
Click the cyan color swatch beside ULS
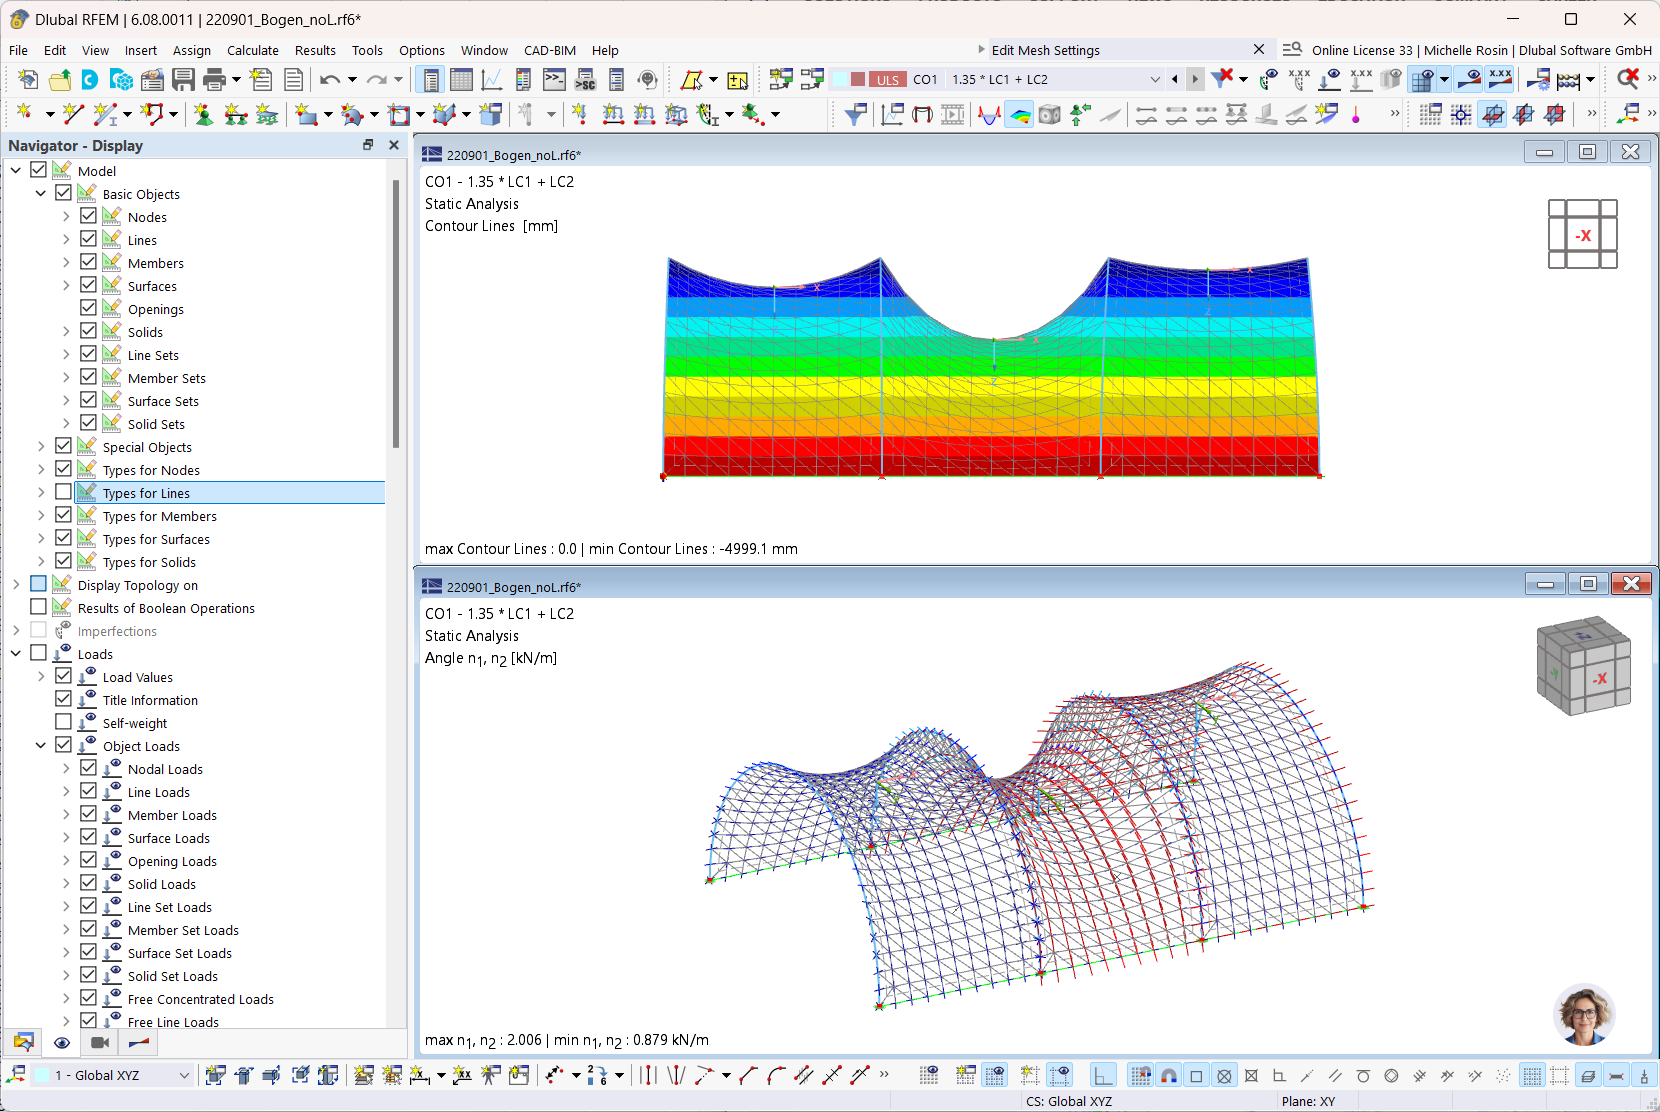[x=841, y=79]
